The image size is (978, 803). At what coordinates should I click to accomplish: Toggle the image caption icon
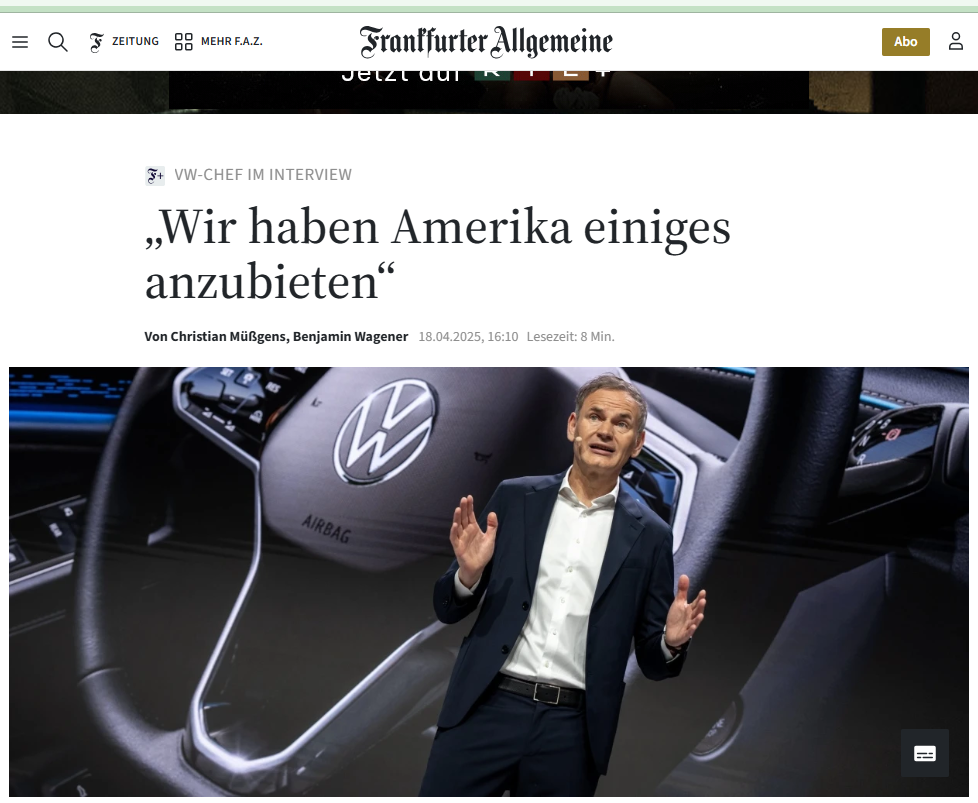click(x=924, y=753)
